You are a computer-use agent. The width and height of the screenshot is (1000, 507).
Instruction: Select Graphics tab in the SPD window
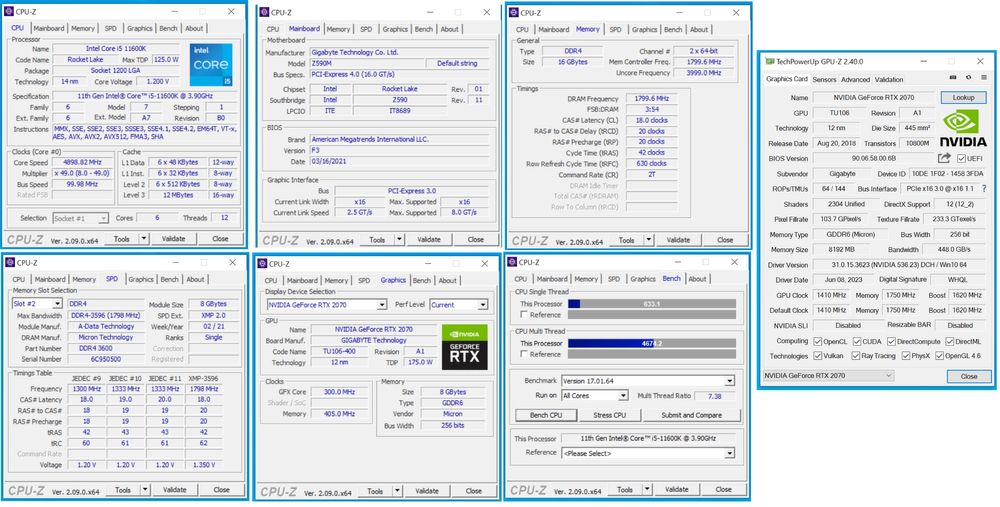click(x=141, y=279)
